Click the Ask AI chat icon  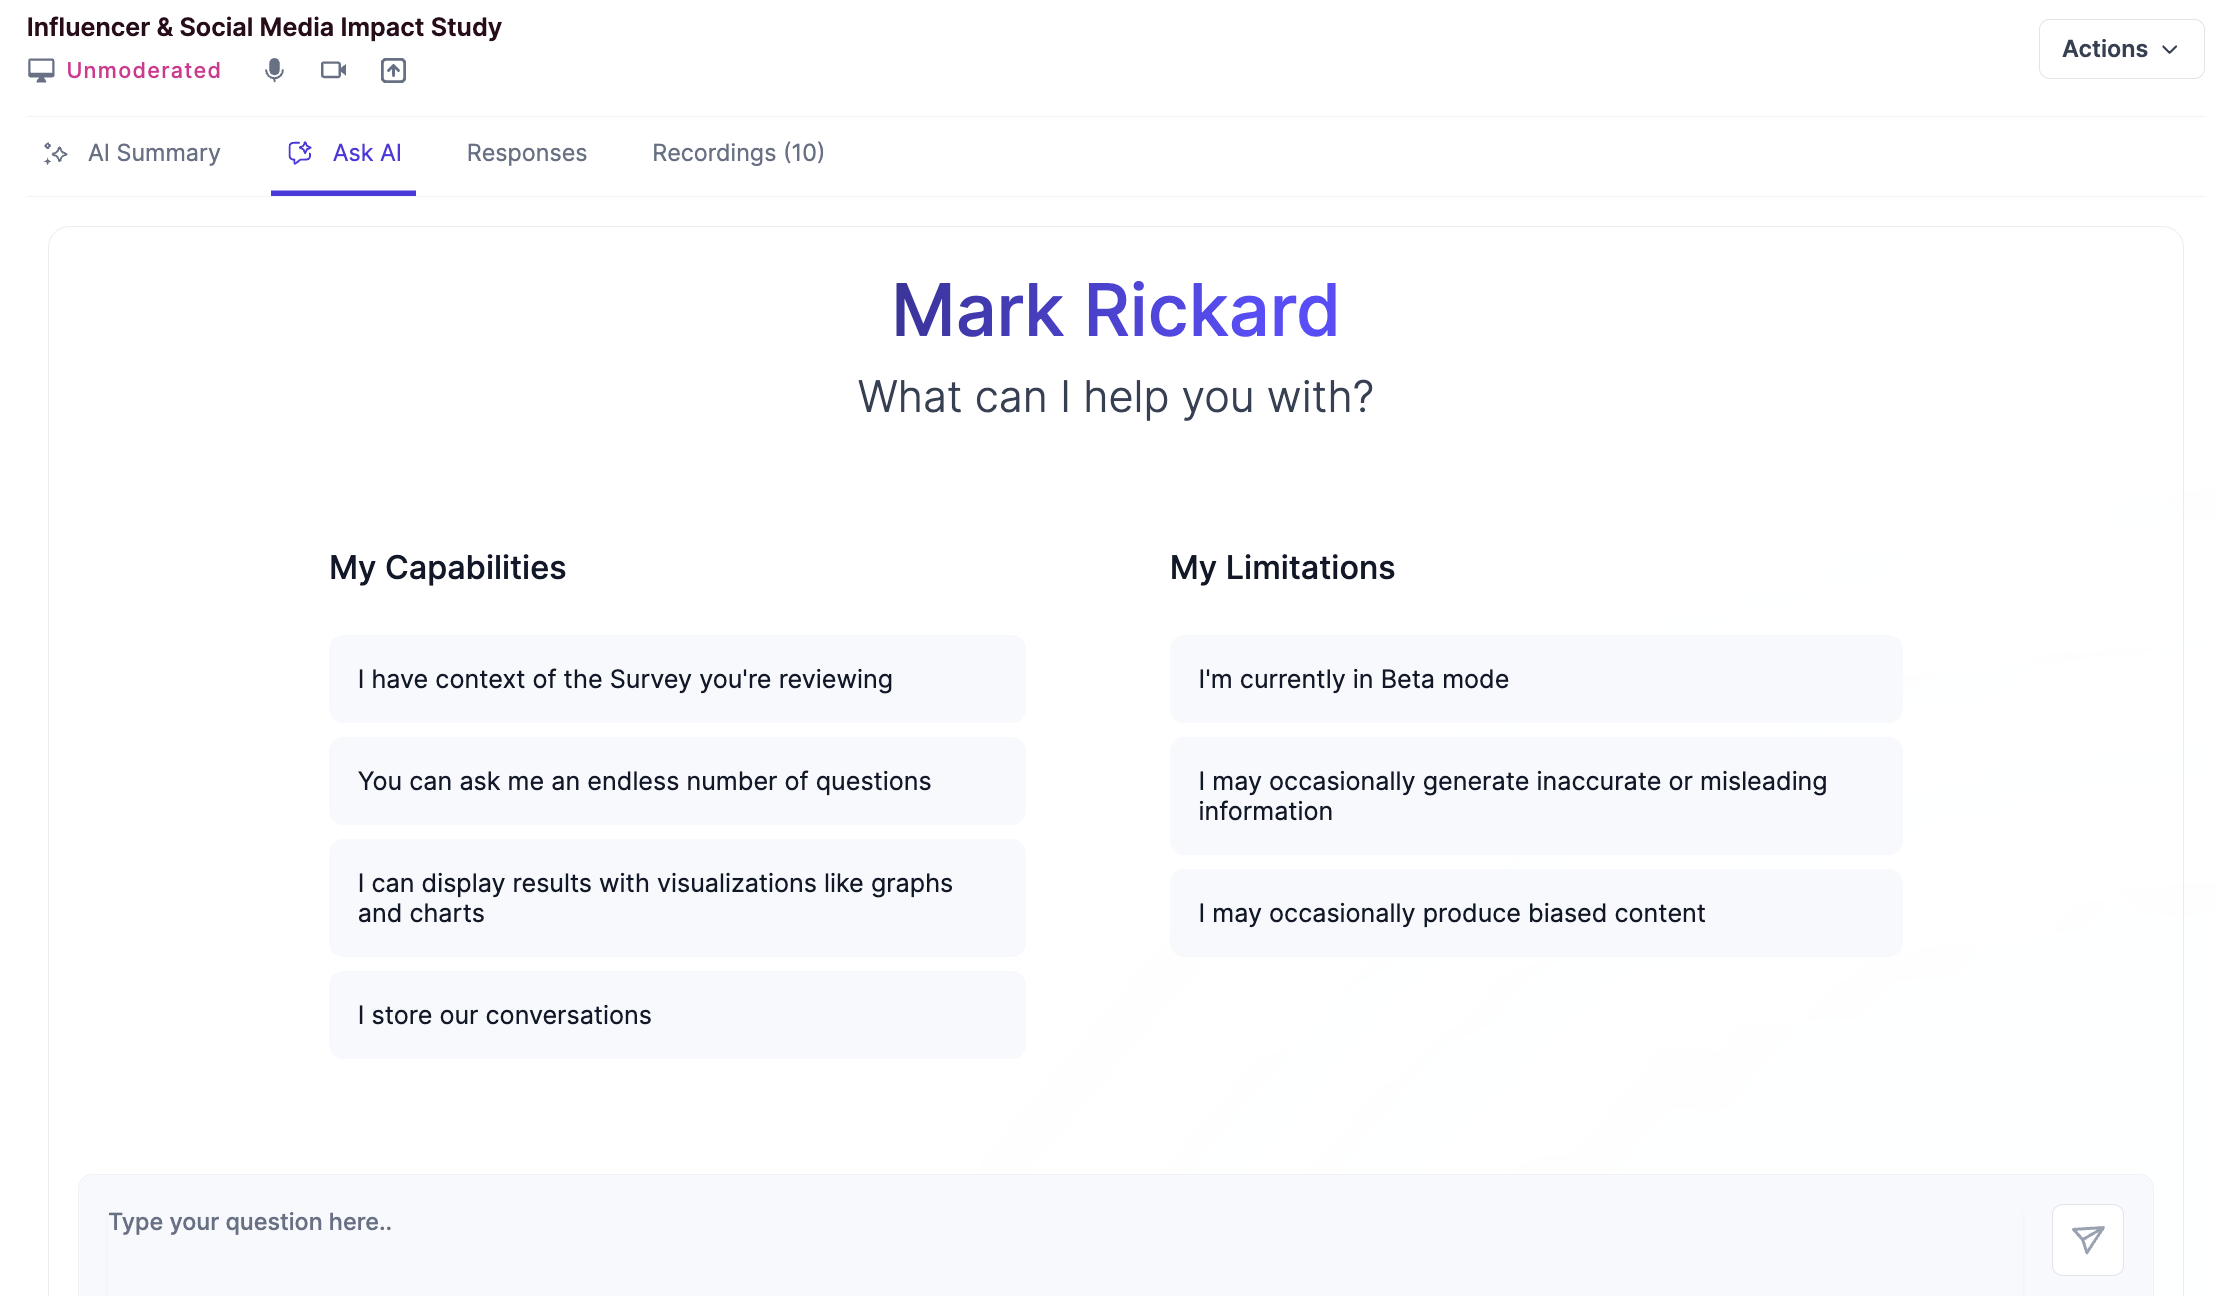click(300, 152)
